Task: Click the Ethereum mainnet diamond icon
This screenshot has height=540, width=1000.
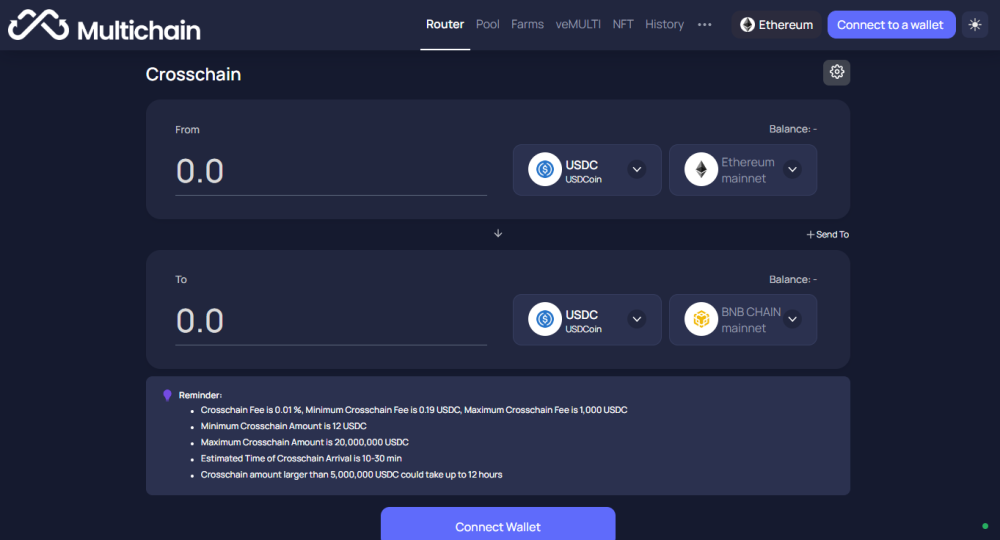Action: point(701,170)
